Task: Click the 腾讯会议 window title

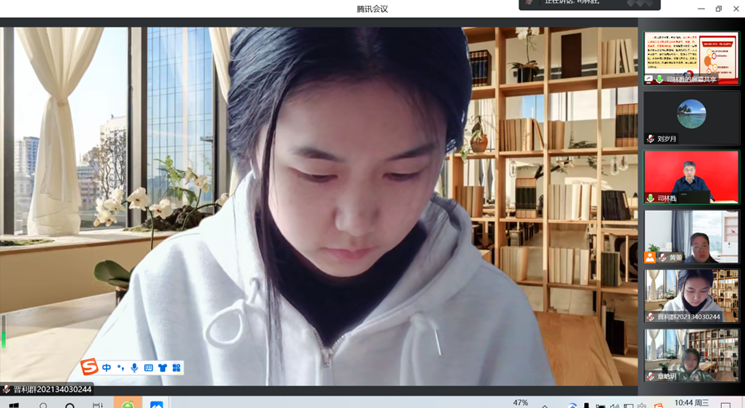Action: tap(372, 9)
